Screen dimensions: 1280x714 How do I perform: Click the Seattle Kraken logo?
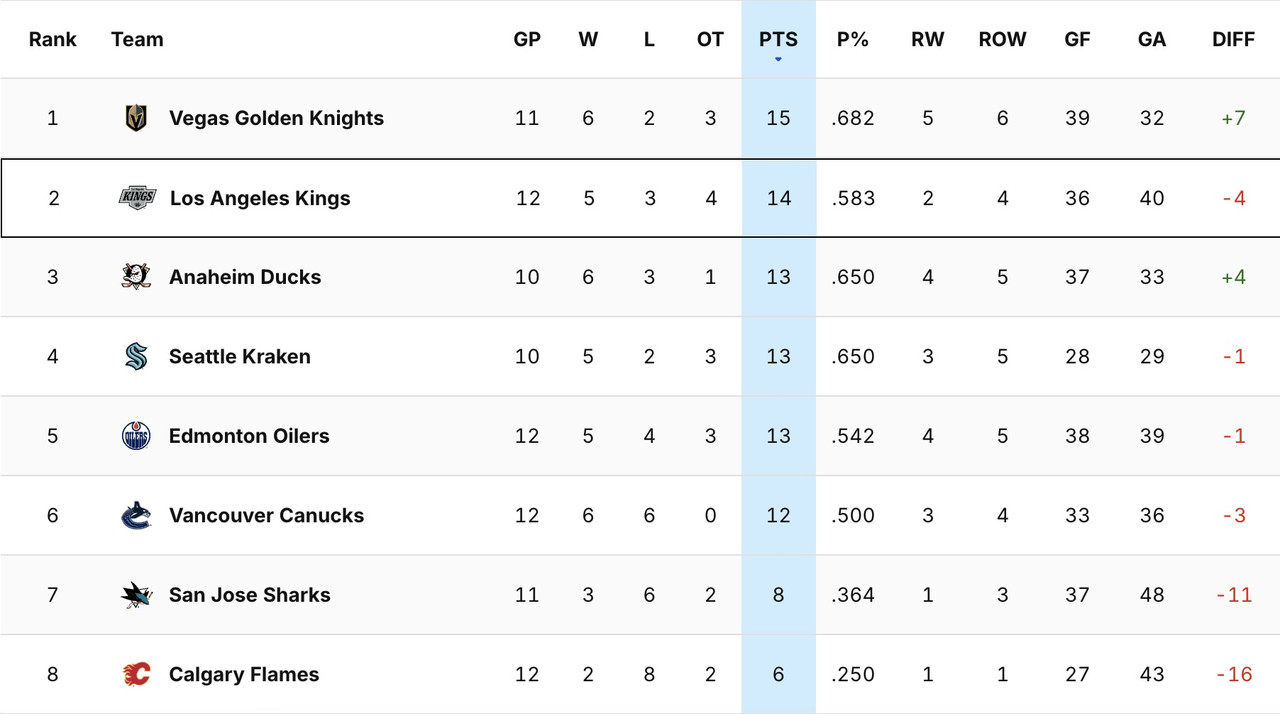click(x=136, y=356)
